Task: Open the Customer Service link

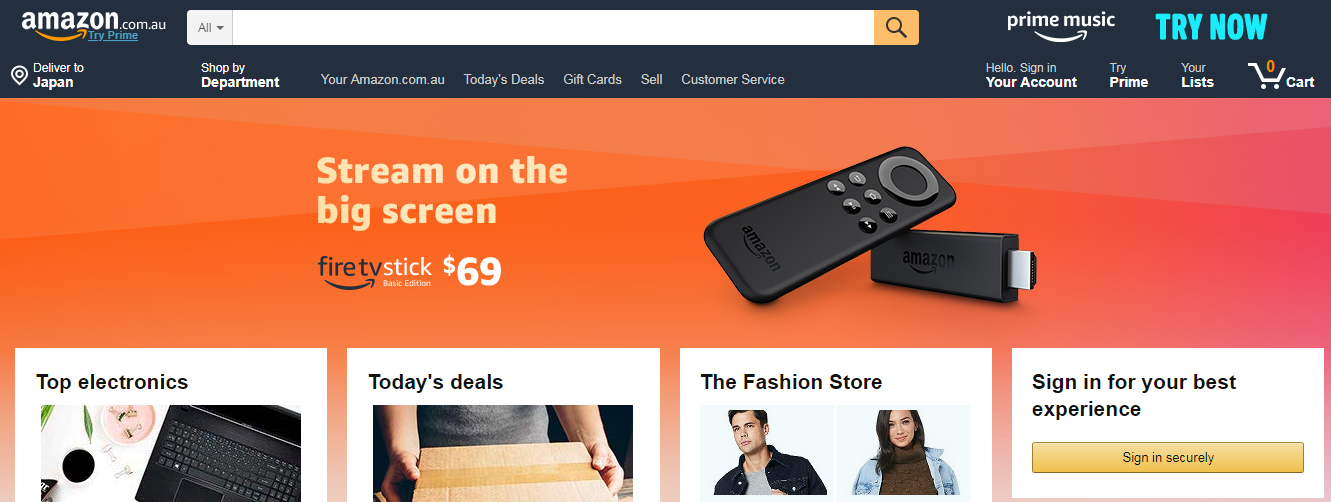Action: [x=733, y=79]
